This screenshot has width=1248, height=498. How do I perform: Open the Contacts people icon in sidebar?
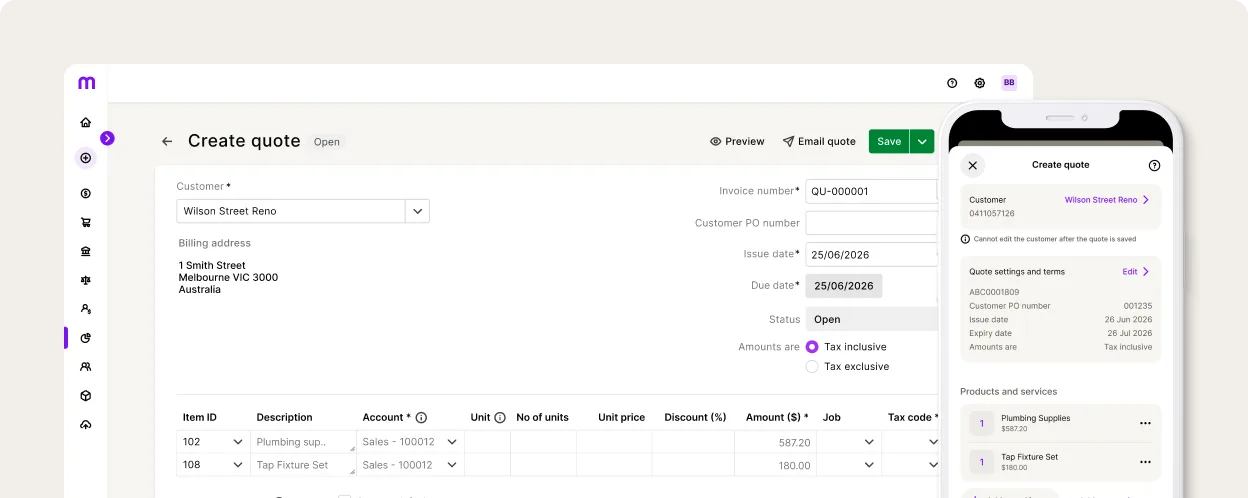(85, 367)
